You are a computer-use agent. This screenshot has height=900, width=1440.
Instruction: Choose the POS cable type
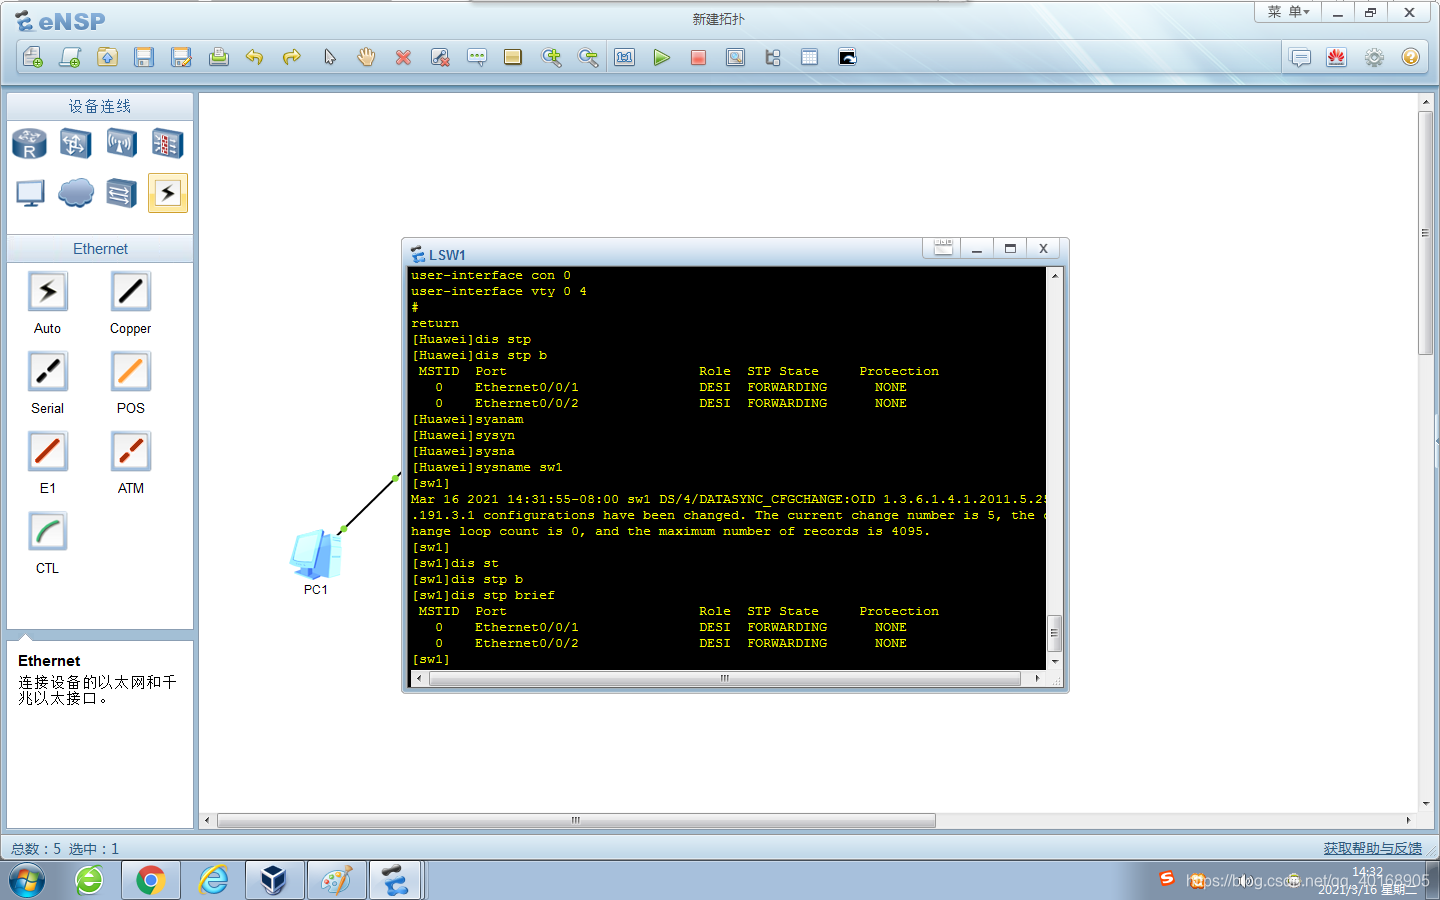tap(131, 372)
